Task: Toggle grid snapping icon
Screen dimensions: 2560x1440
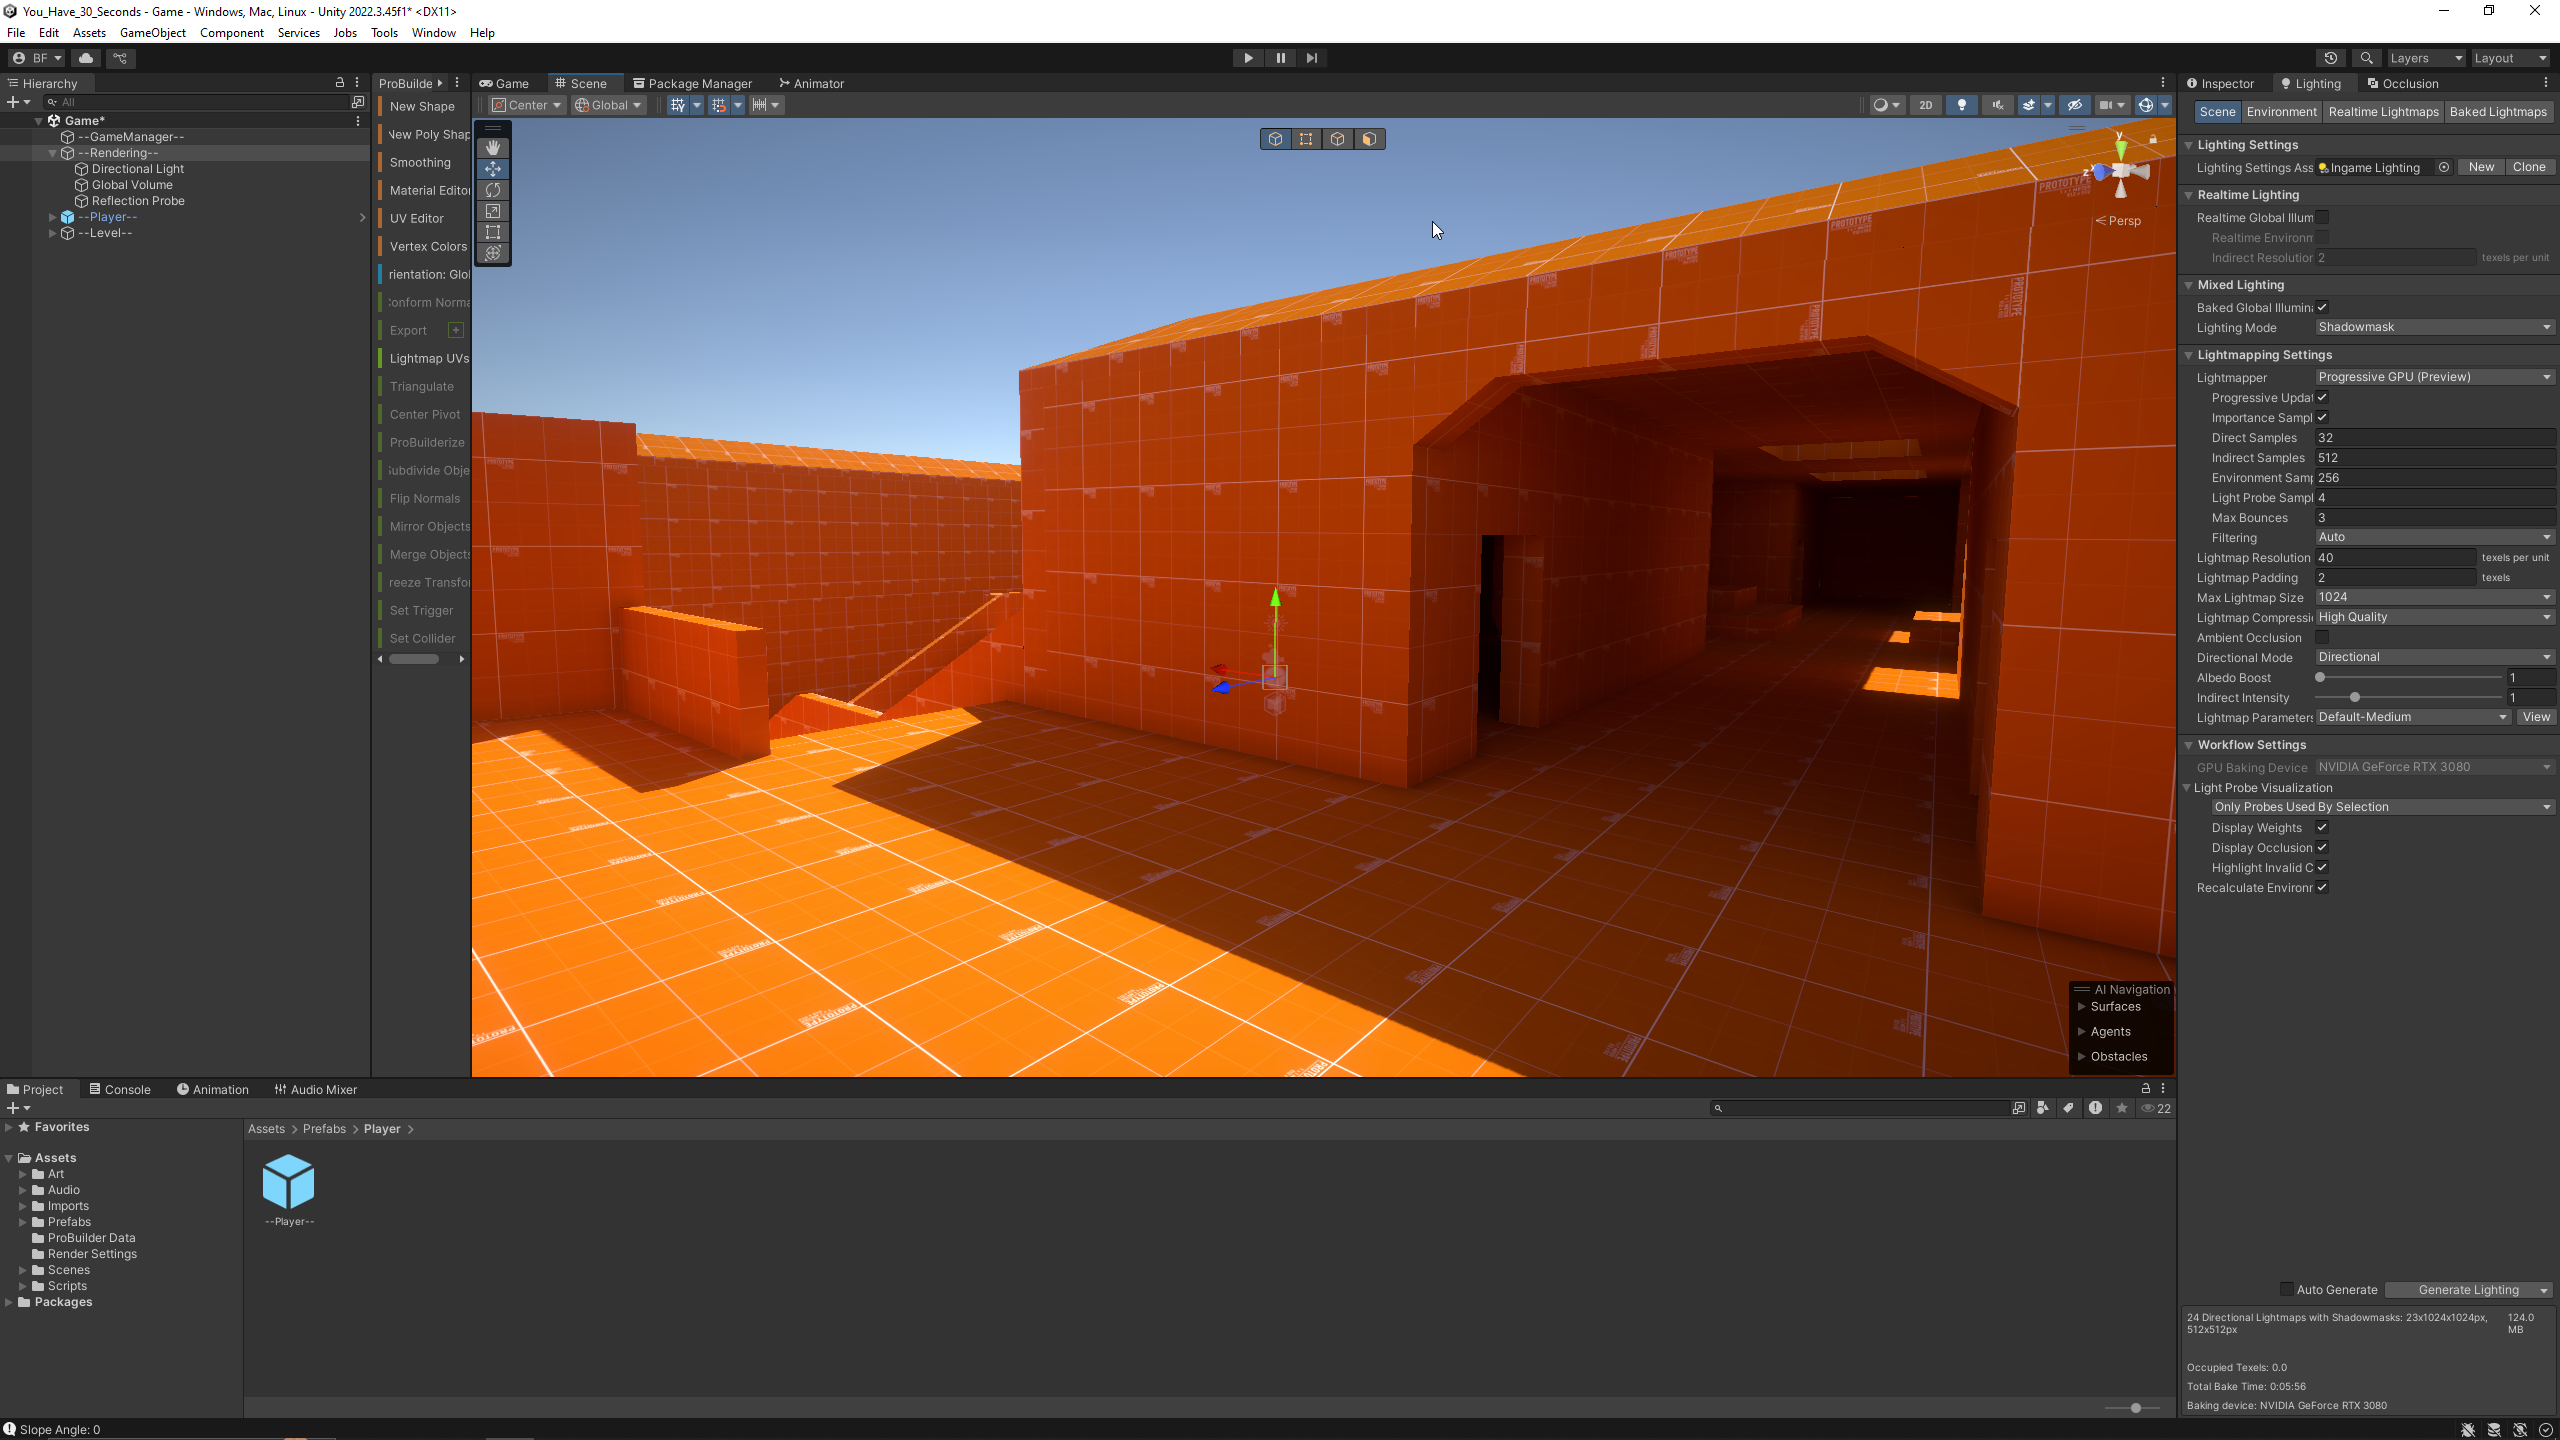Action: tap(719, 105)
